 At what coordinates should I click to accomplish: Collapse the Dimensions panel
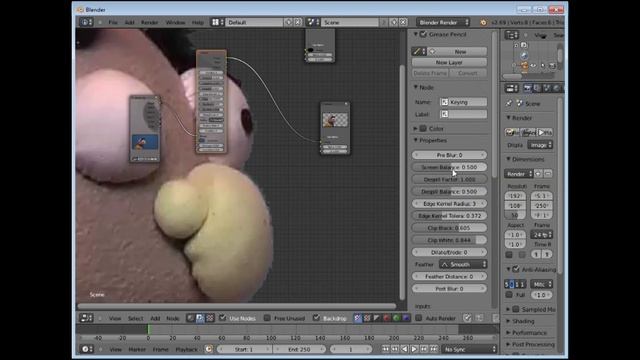[509, 159]
